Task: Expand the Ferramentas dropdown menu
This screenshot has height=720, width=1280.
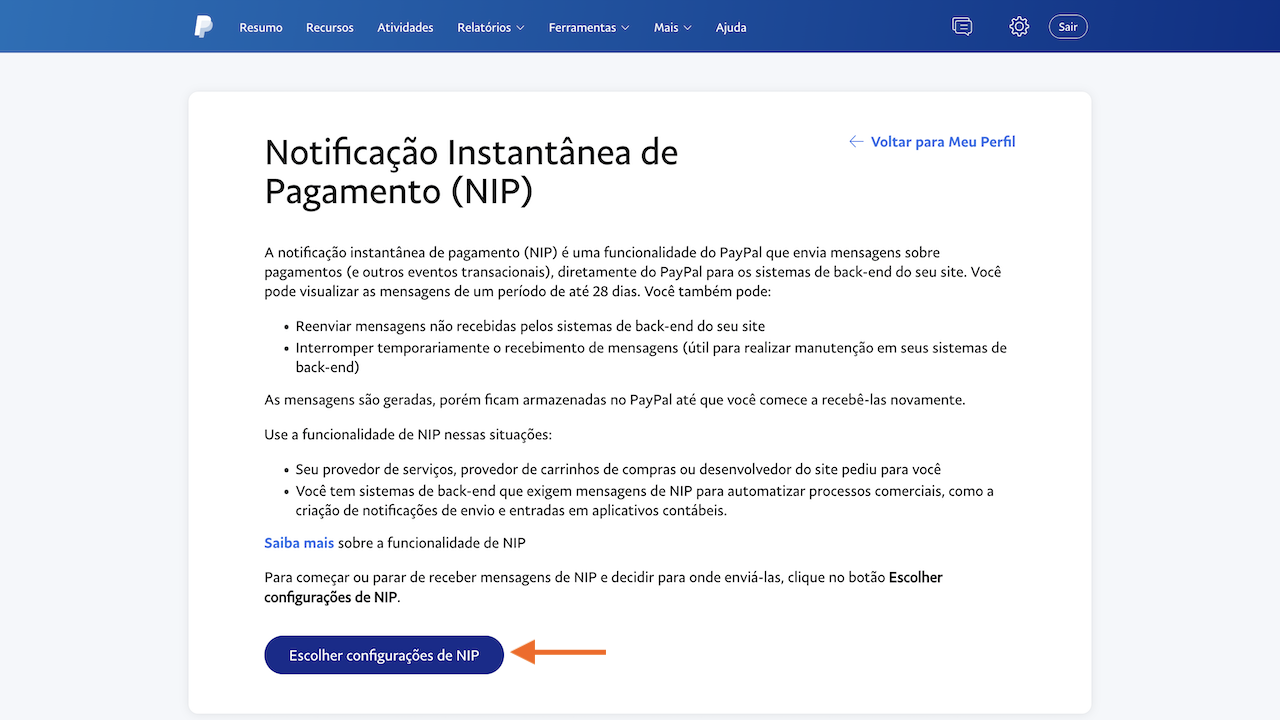Action: (x=589, y=27)
